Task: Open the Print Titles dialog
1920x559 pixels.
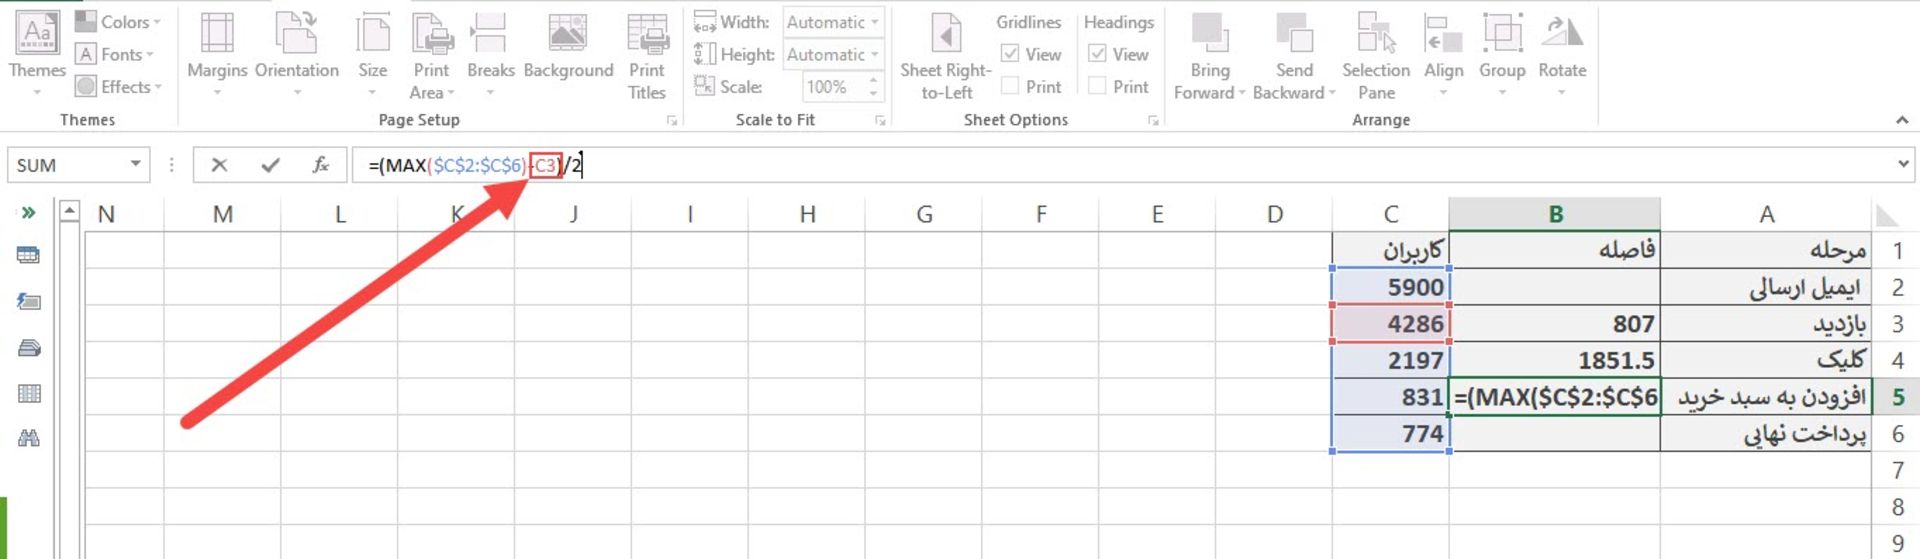Action: click(x=647, y=55)
